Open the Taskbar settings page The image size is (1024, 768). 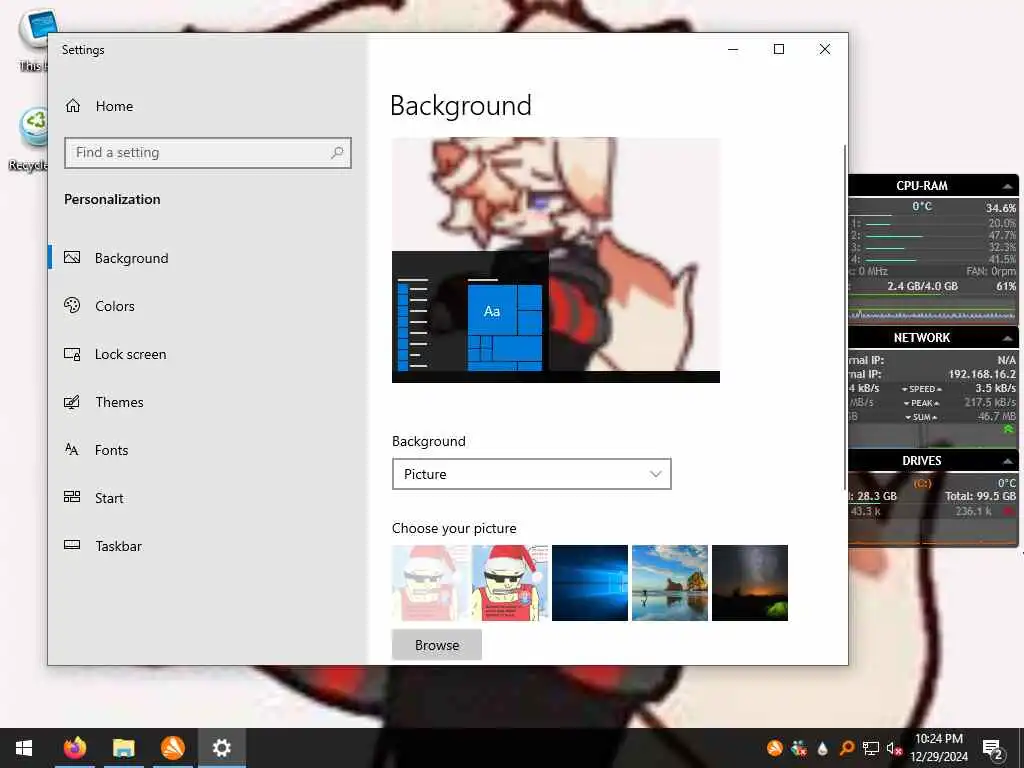(118, 546)
